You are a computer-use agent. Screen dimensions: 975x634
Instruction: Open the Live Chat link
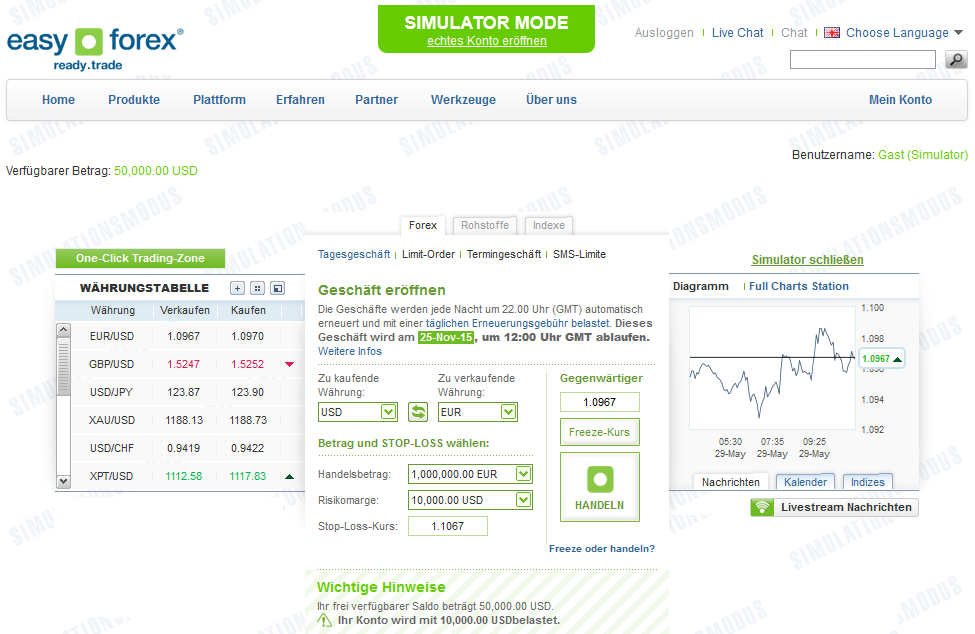(x=737, y=33)
